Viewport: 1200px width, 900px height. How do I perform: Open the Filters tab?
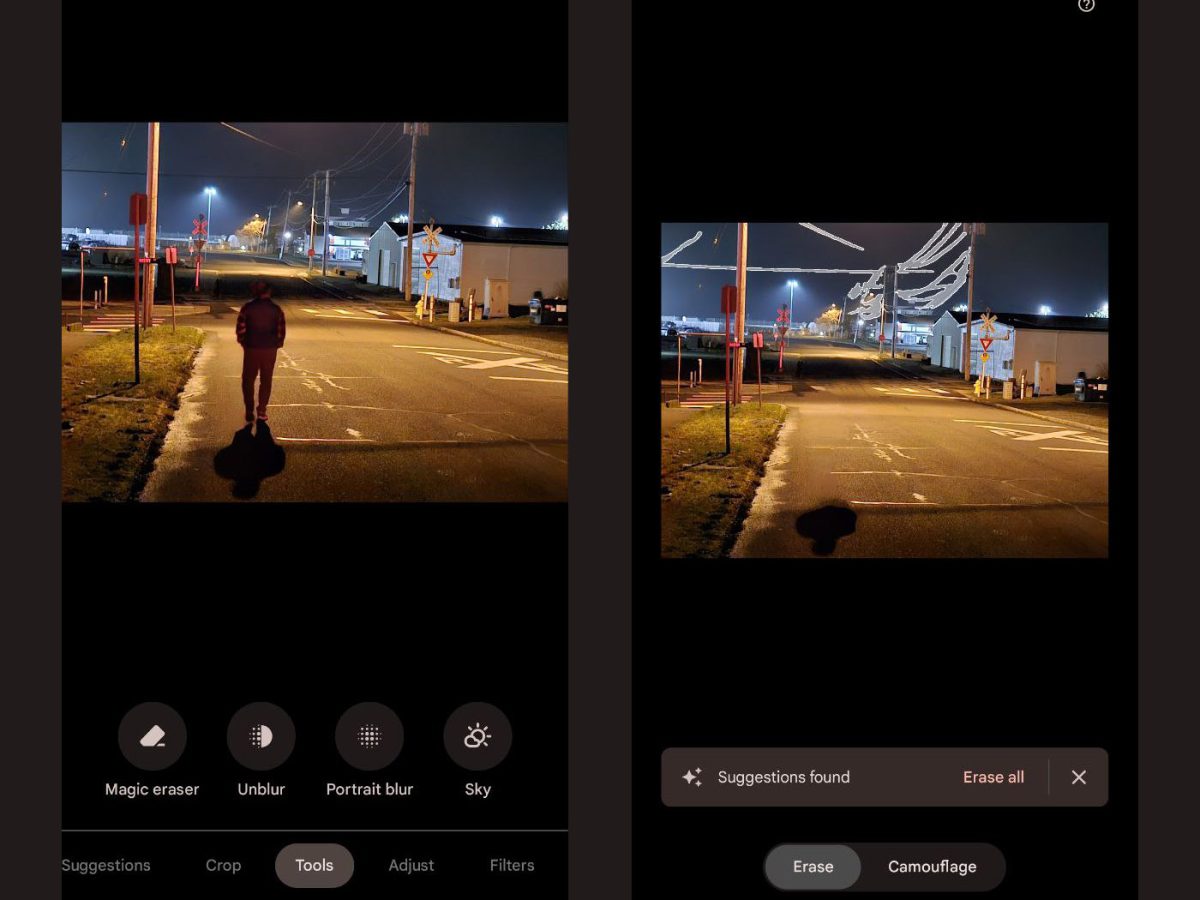pos(512,866)
